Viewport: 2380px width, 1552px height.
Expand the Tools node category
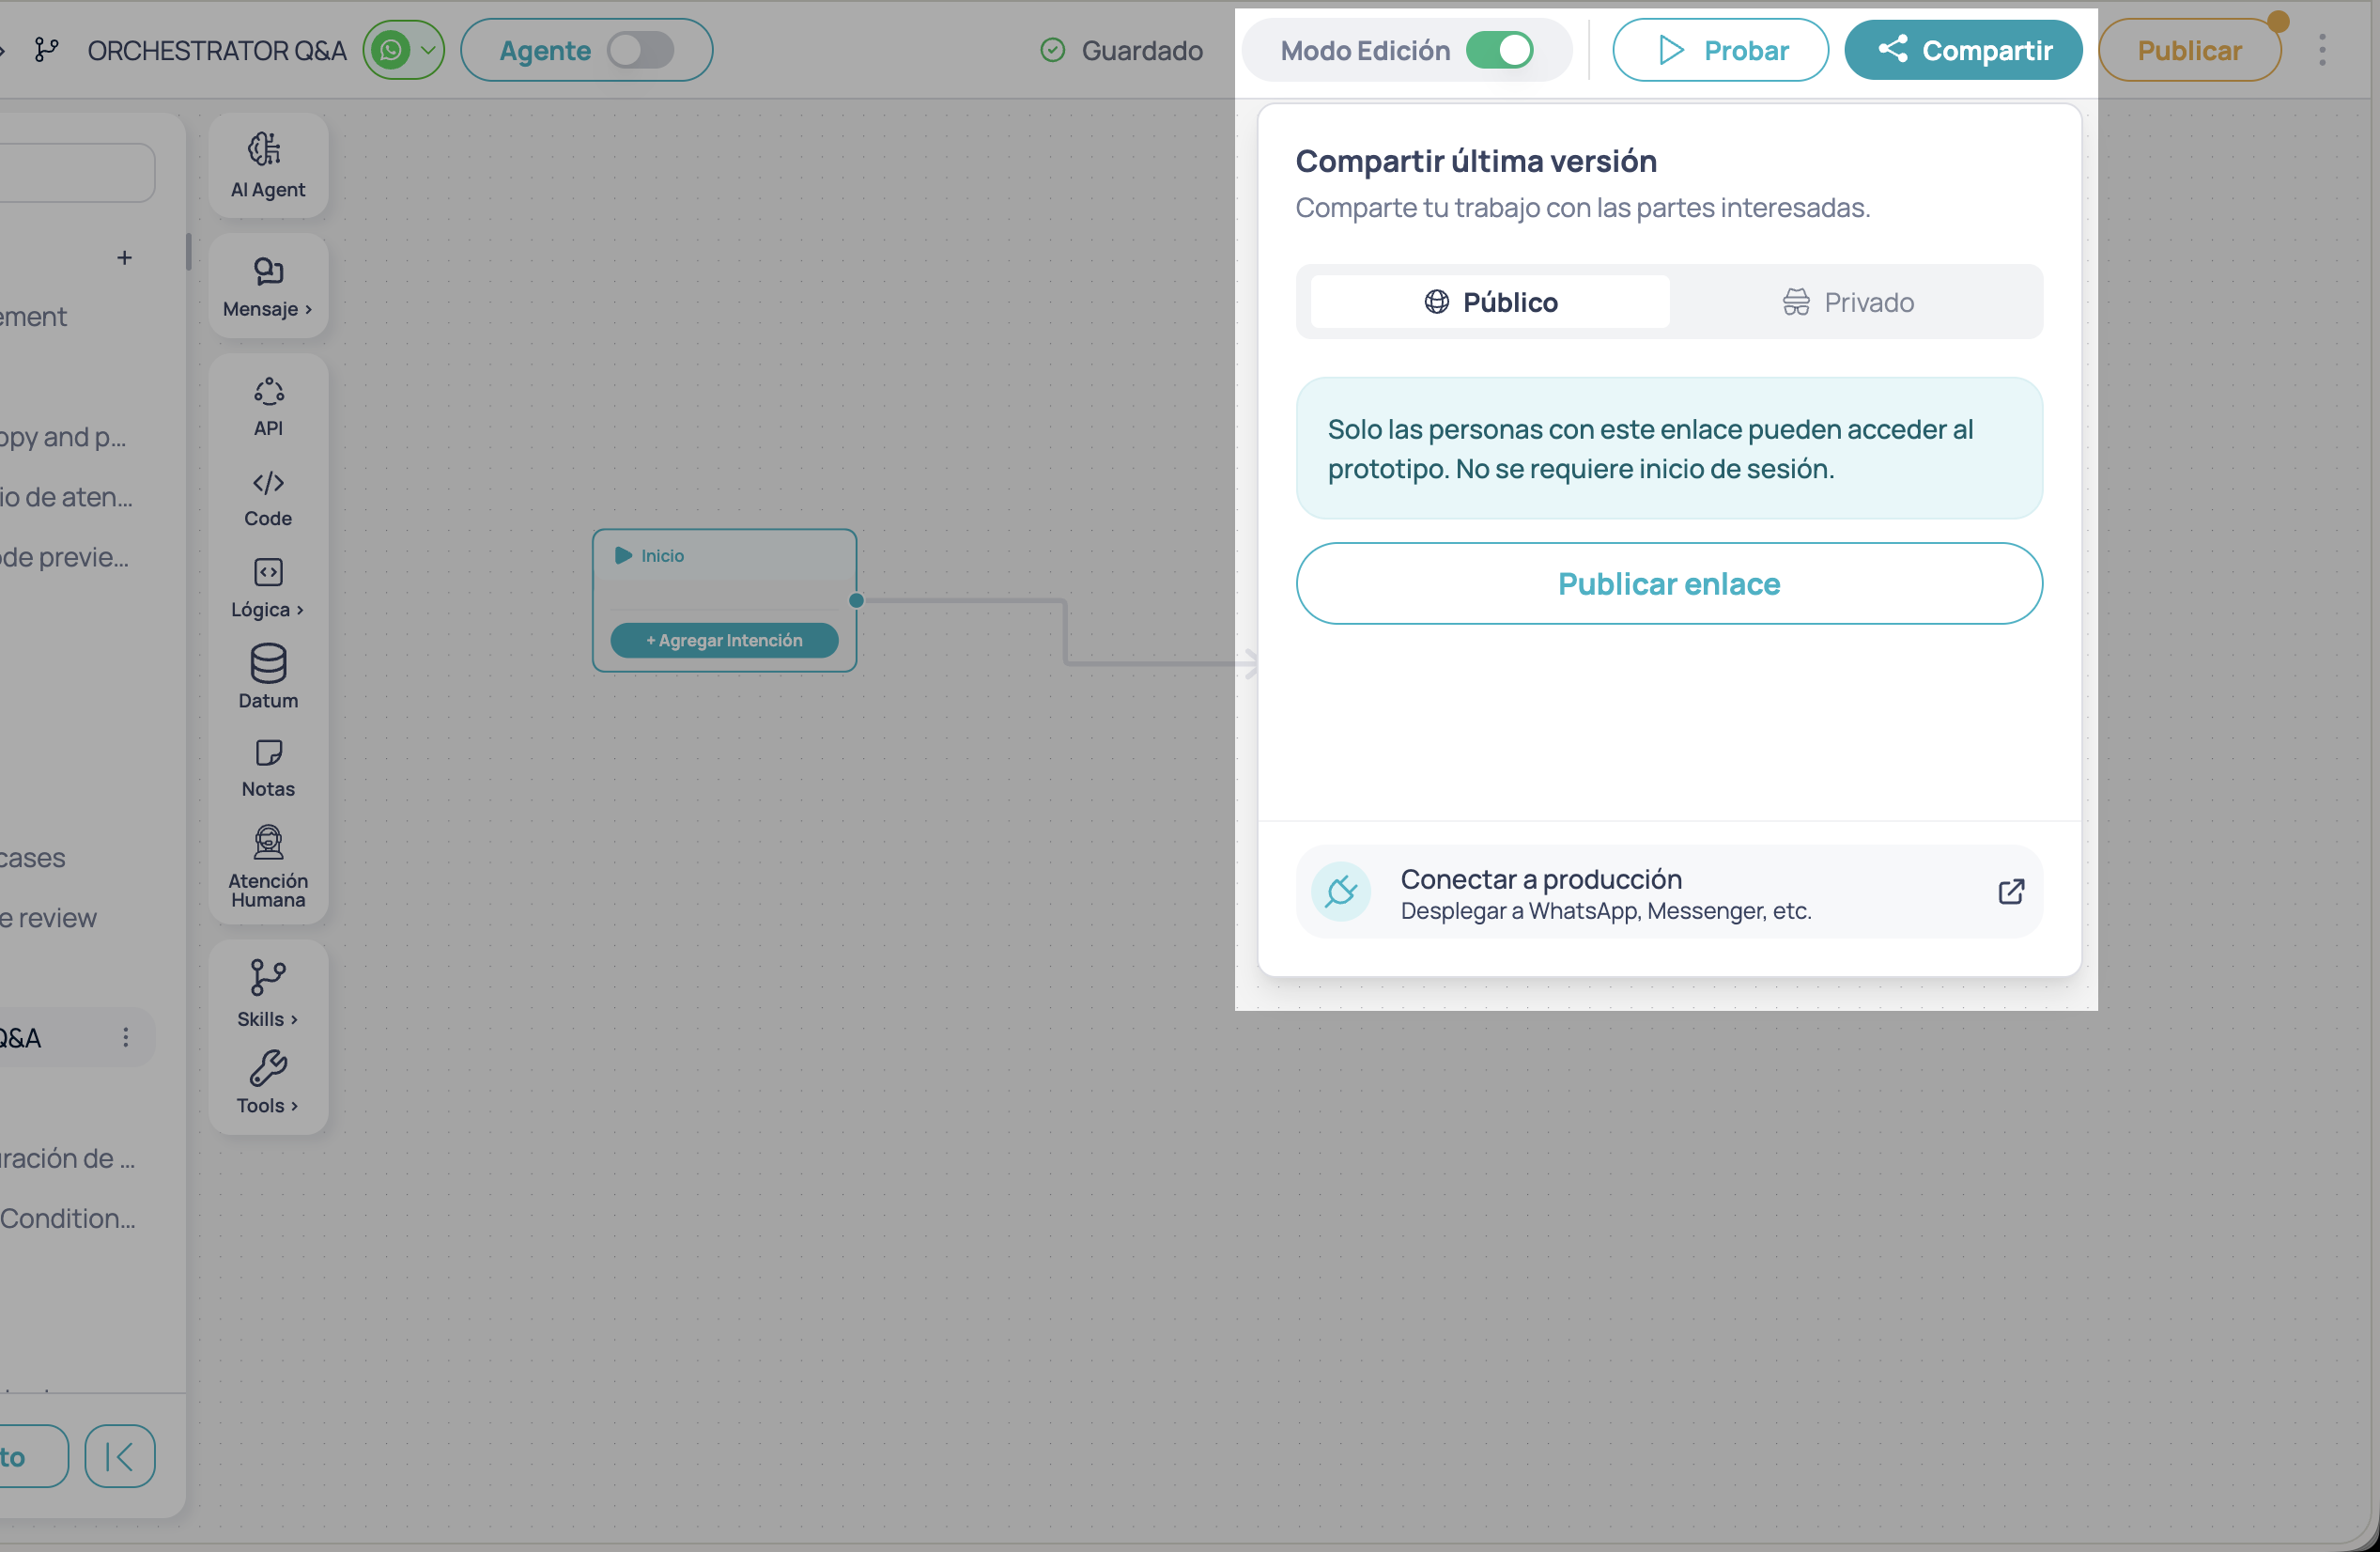[x=267, y=1082]
